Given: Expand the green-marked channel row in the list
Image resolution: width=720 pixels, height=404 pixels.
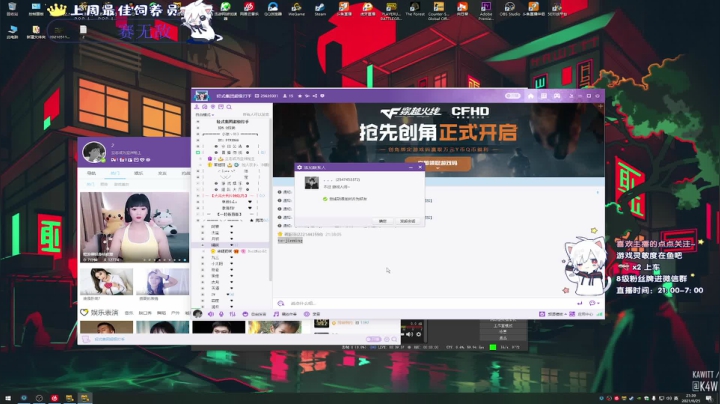Looking at the screenshot, I should tap(198, 152).
